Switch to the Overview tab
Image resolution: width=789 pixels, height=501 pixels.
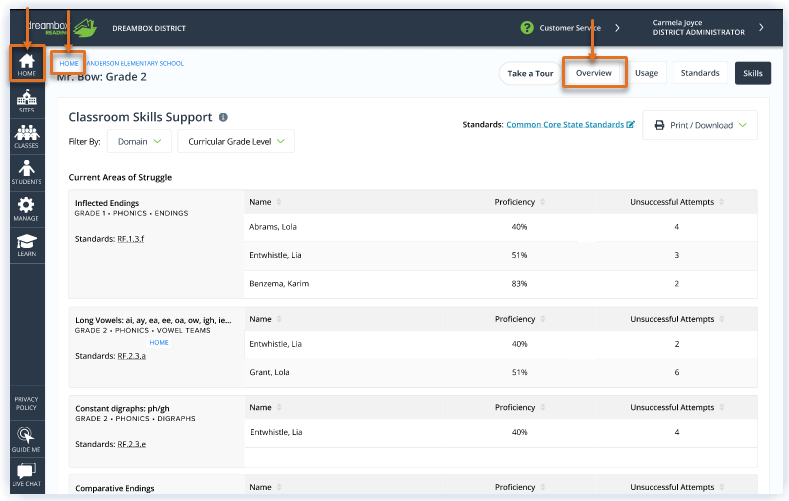point(594,73)
